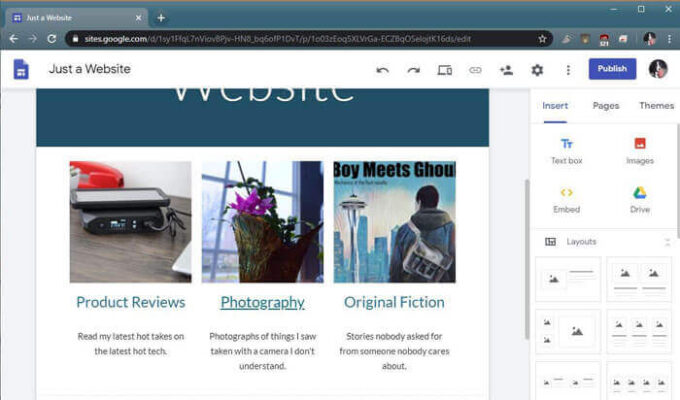Choose the two-image layout
The width and height of the screenshot is (680, 400).
tap(639, 279)
